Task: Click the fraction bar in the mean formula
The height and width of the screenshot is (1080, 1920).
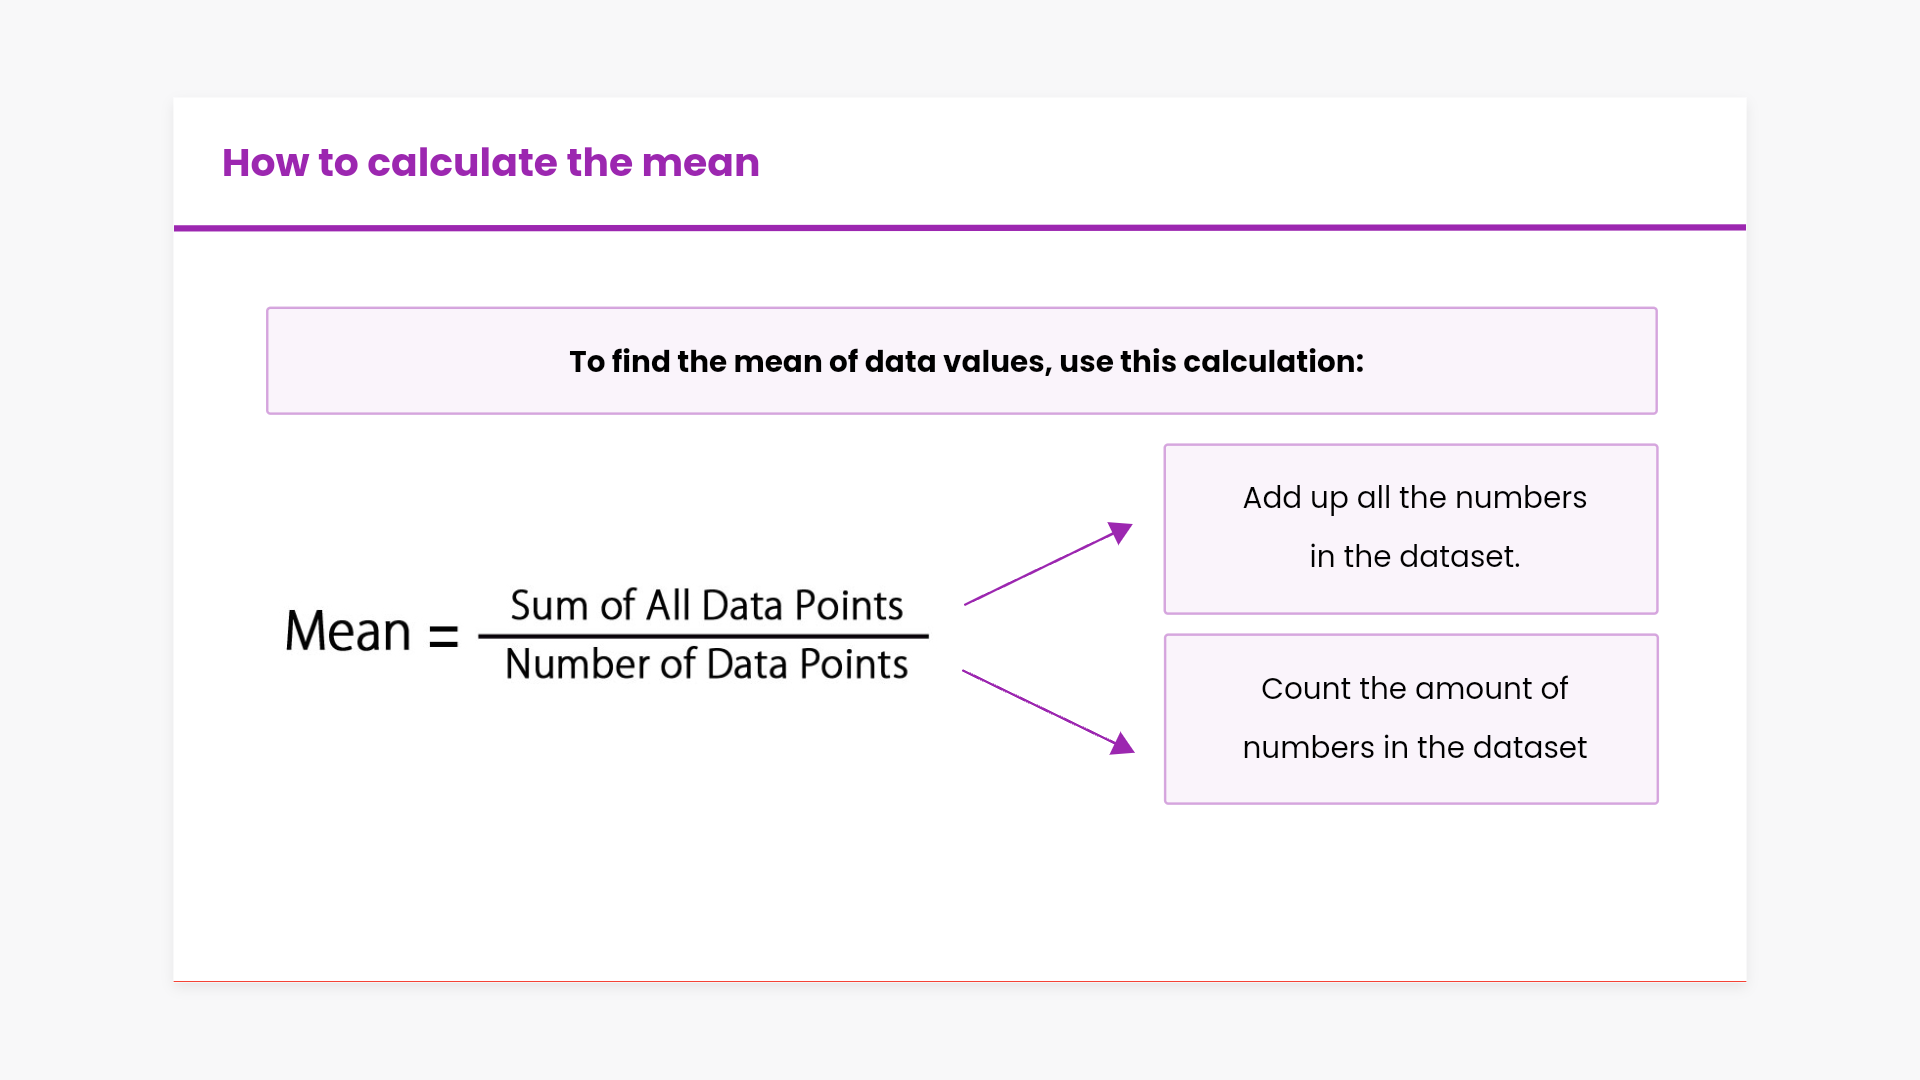Action: [x=703, y=635]
